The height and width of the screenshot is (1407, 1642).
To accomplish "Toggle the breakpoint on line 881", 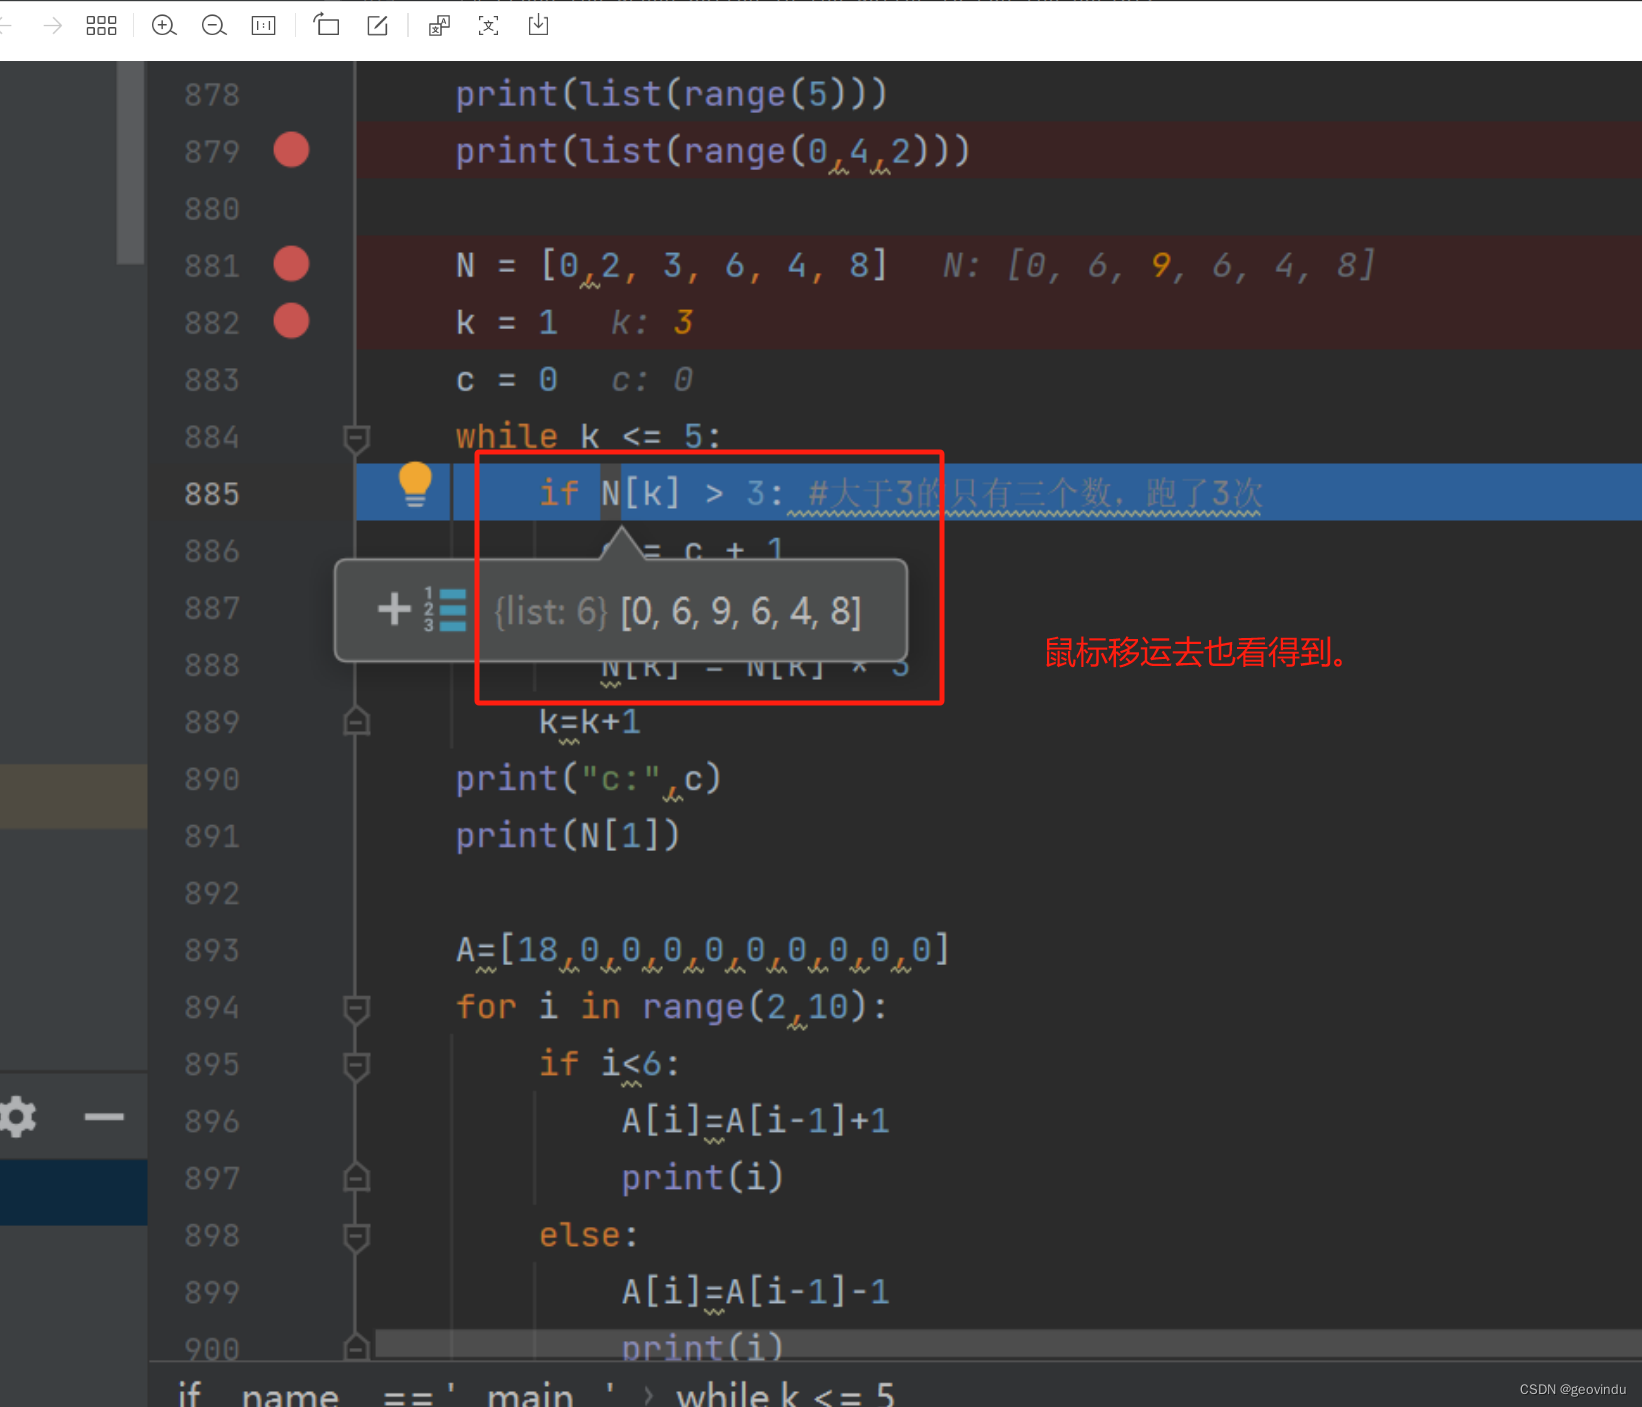I will (291, 264).
